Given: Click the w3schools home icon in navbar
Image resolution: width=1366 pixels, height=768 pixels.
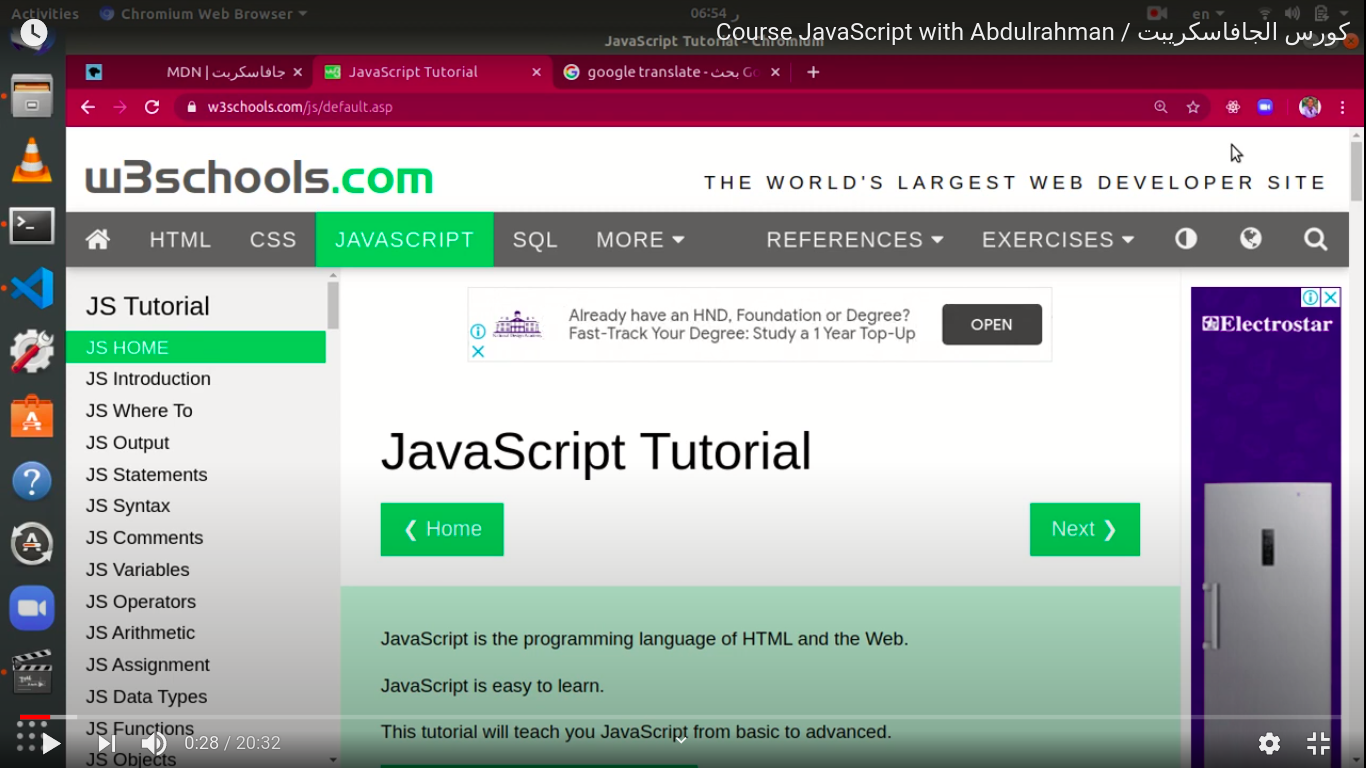Looking at the screenshot, I should point(98,239).
